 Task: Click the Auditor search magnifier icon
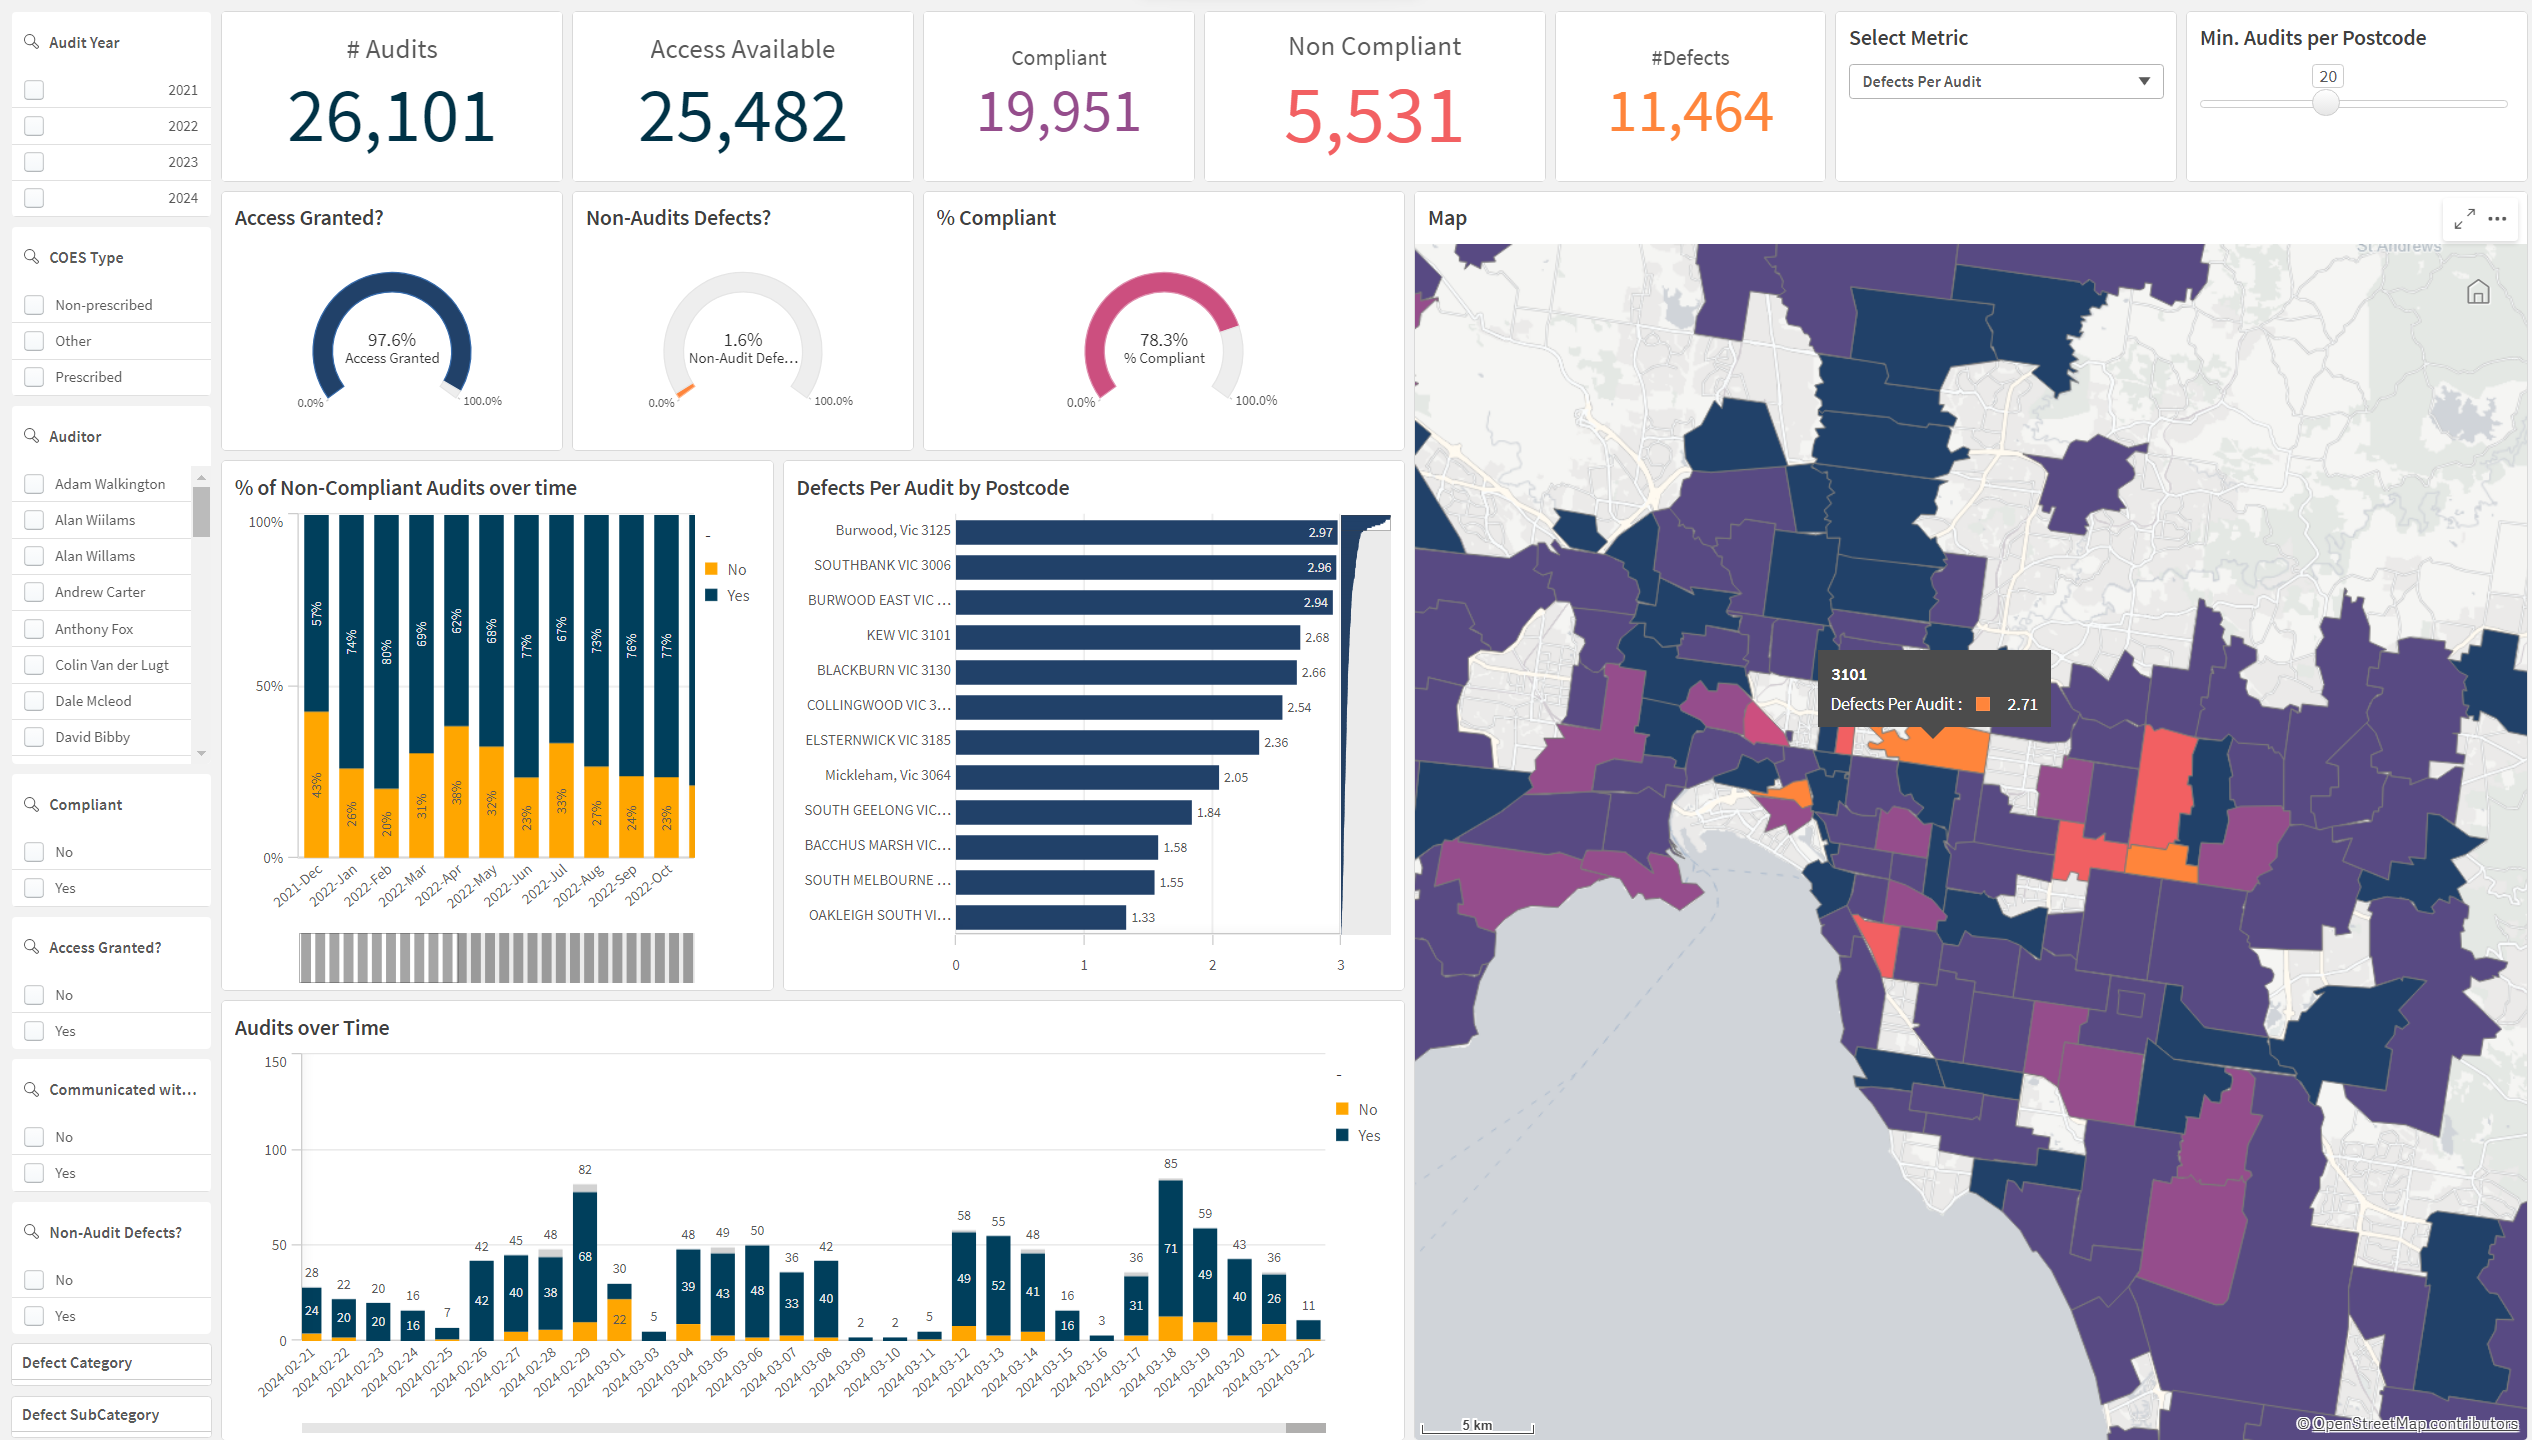31,436
